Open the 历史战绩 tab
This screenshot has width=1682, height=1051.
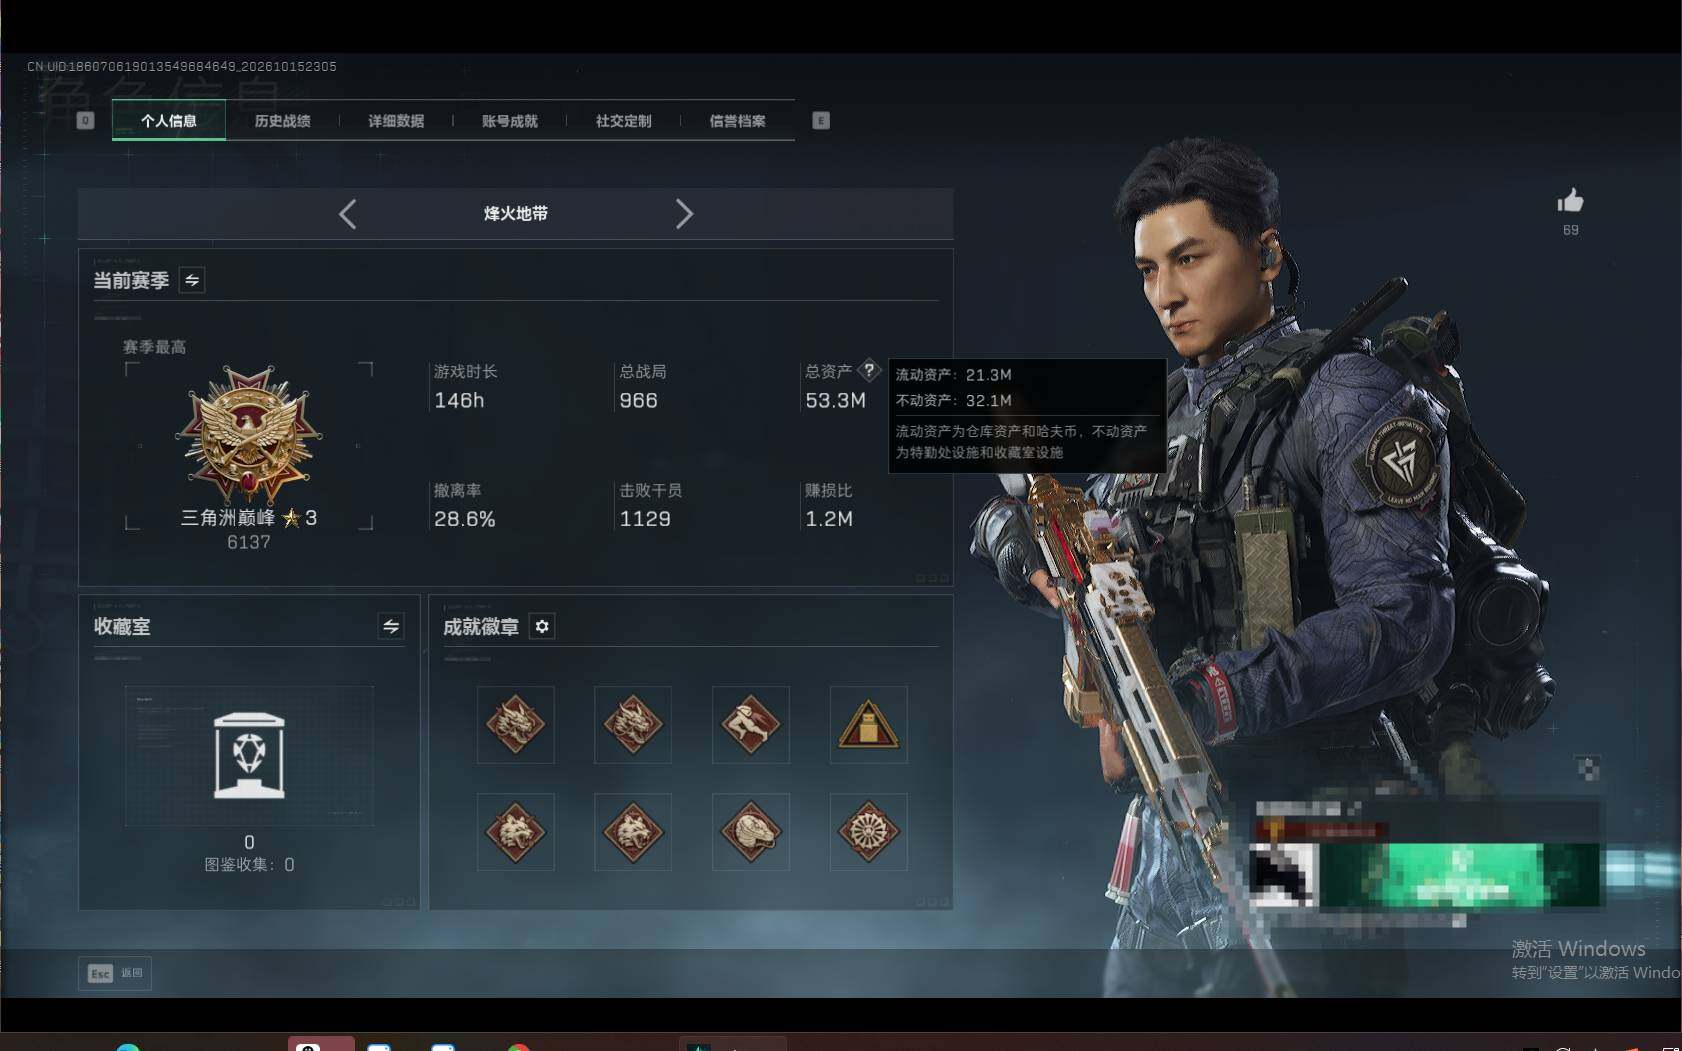(282, 121)
